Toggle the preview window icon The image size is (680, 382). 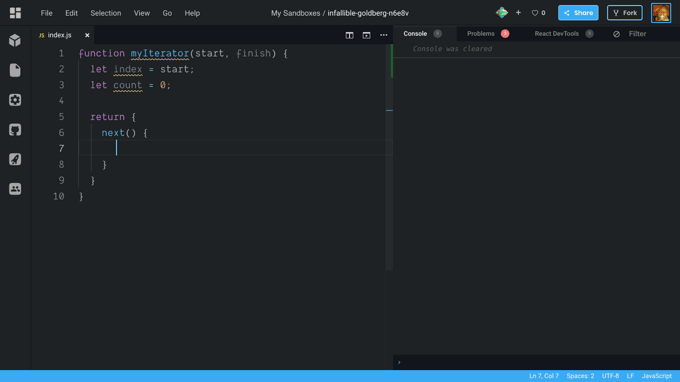point(366,35)
